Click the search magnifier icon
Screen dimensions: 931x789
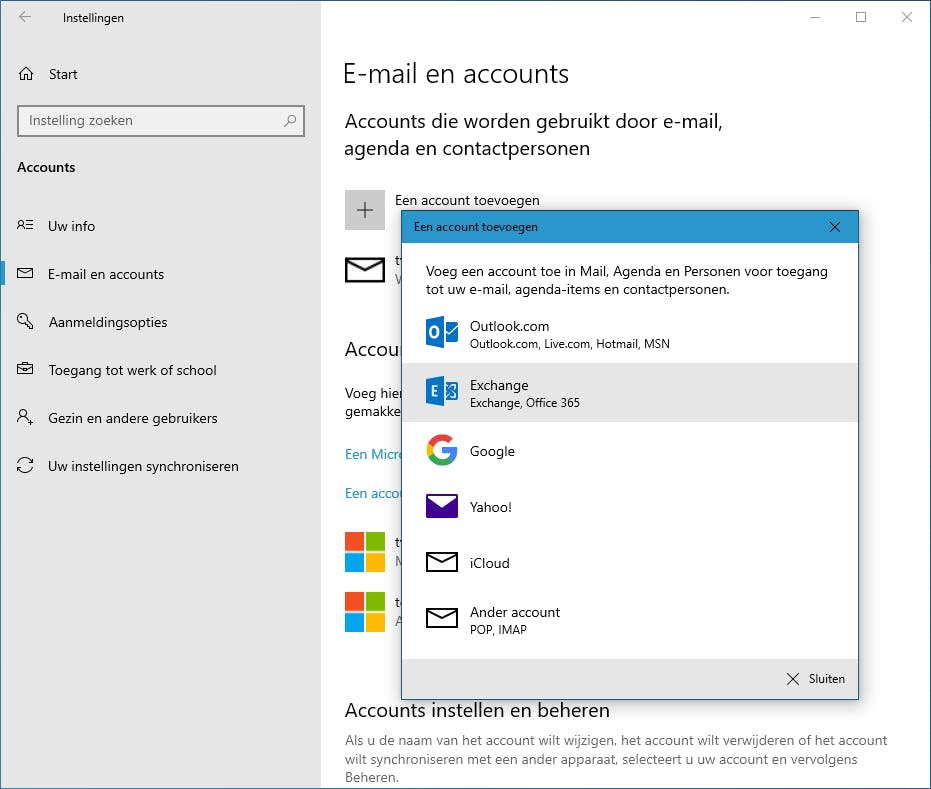[290, 121]
